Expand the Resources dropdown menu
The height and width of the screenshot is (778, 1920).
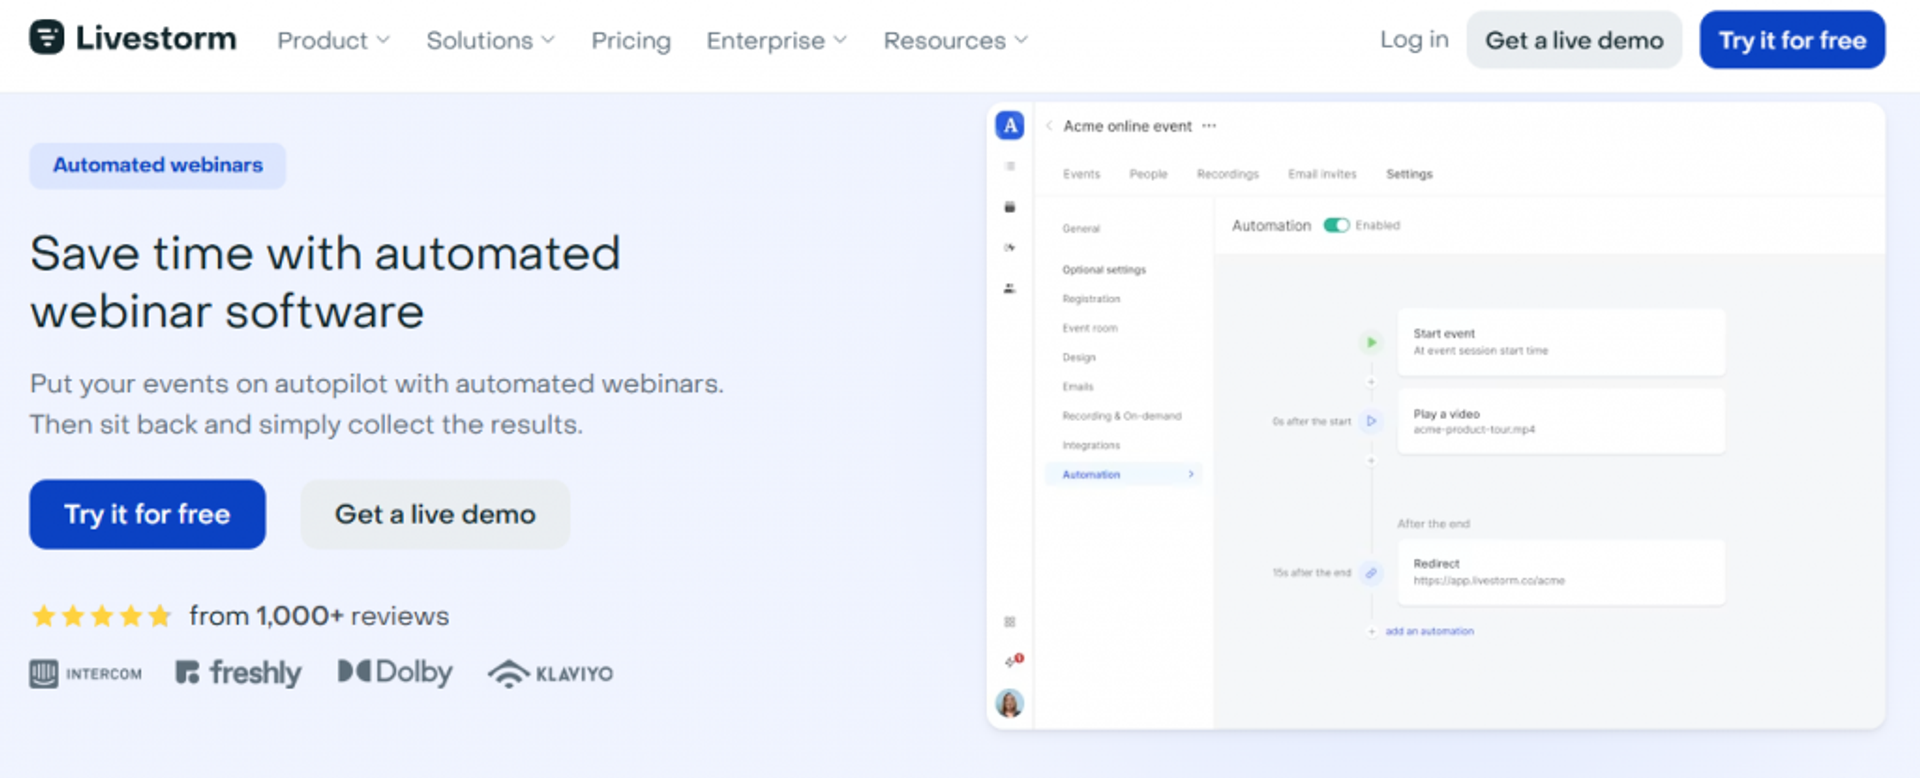point(955,41)
